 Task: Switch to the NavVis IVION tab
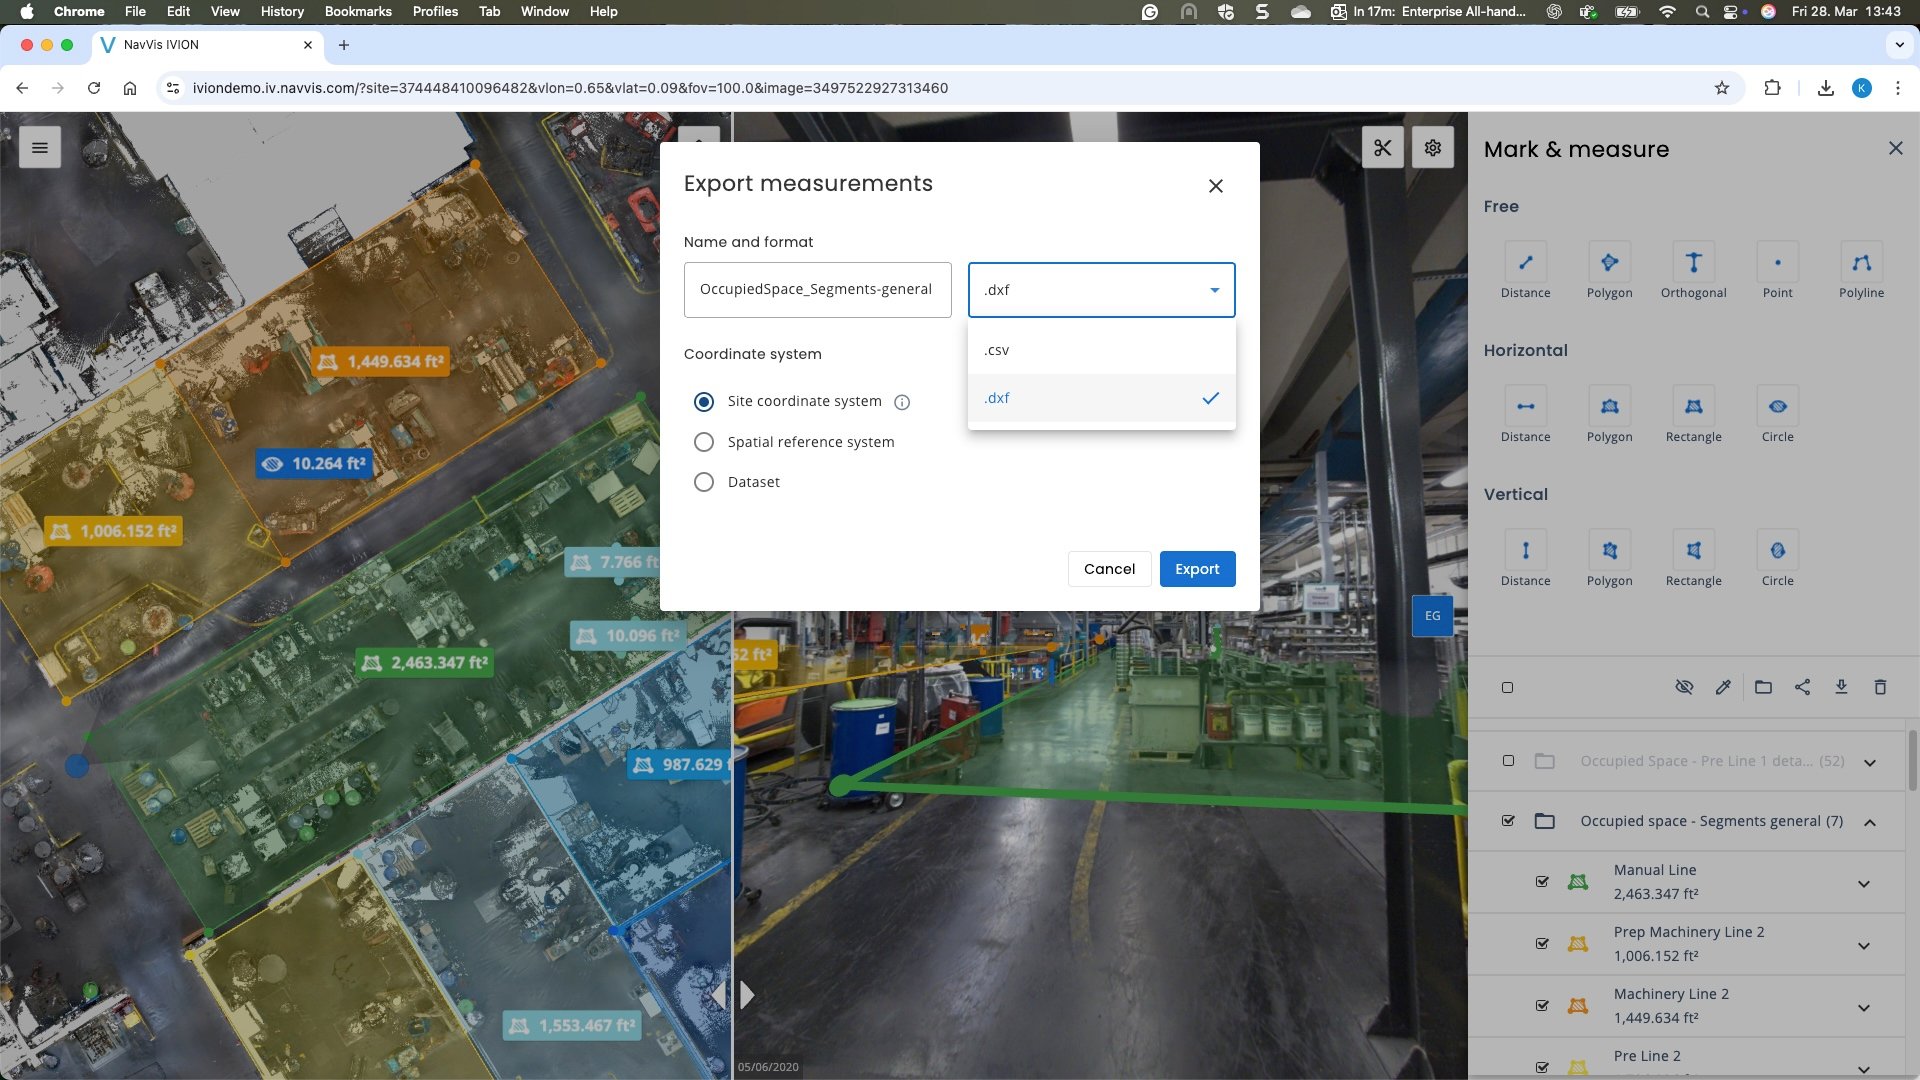point(208,45)
